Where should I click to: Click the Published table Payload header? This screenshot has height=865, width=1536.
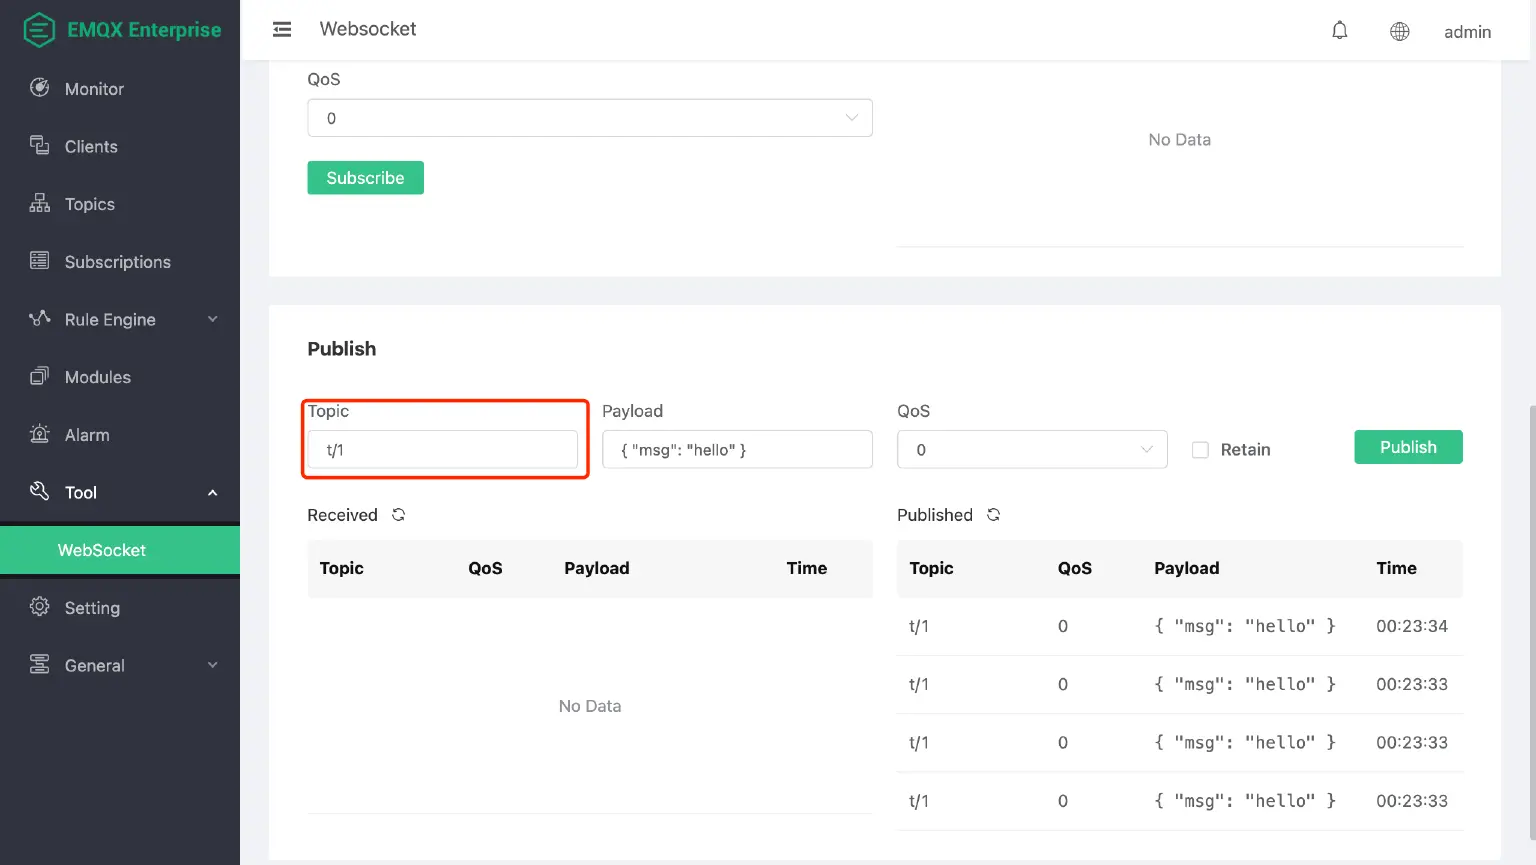click(1187, 568)
